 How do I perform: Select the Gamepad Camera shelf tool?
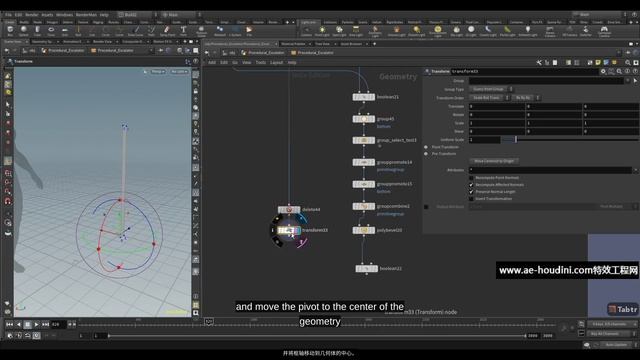pos(604,31)
